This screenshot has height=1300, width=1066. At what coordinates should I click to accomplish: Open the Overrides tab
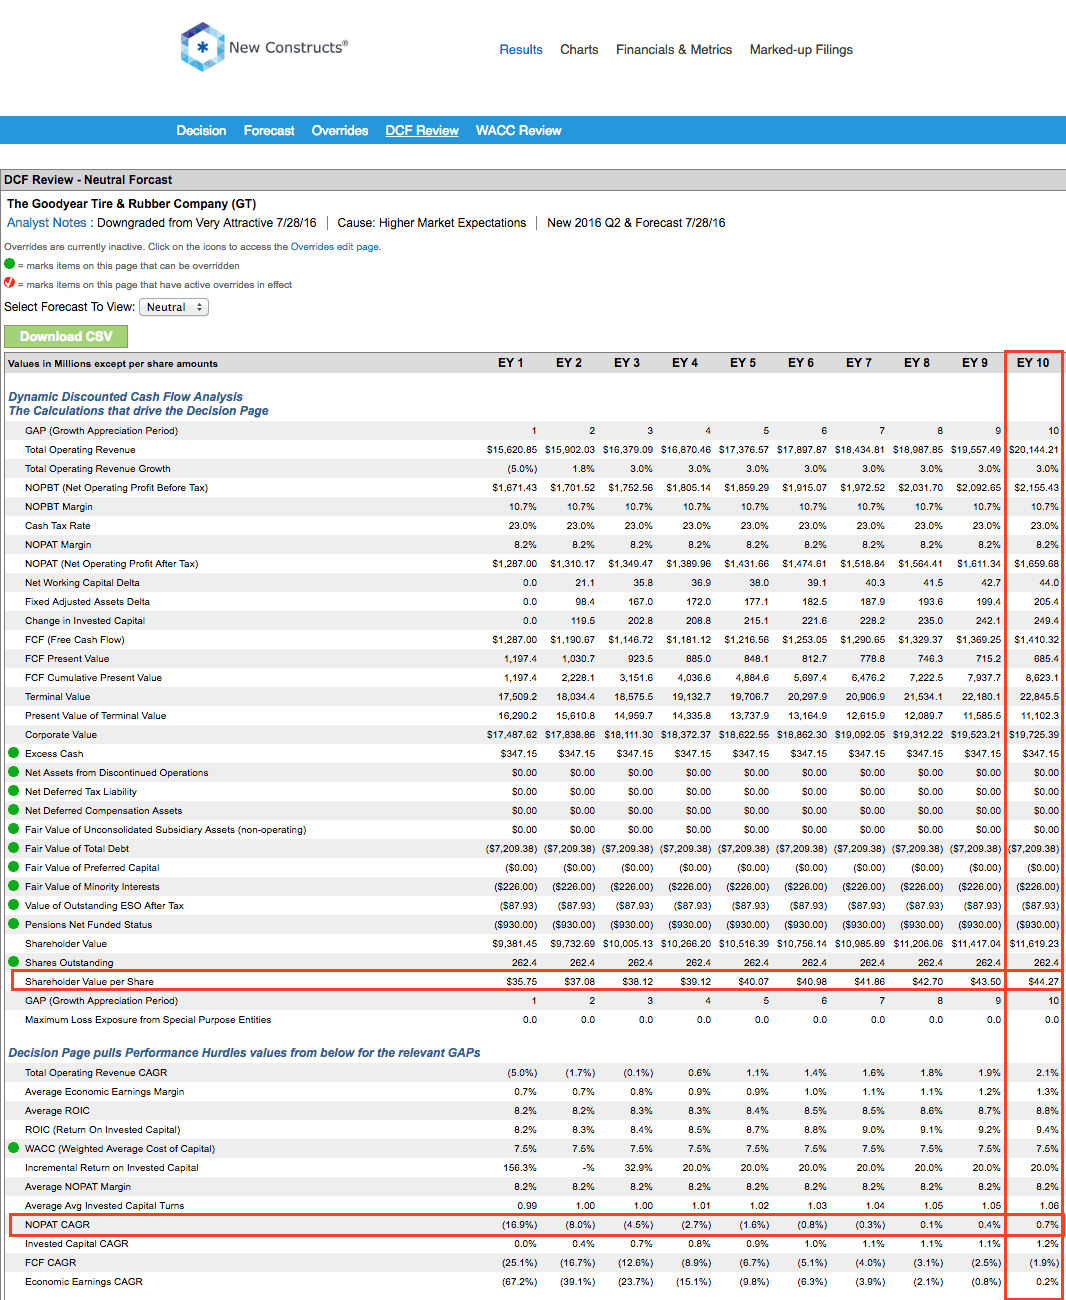340,131
